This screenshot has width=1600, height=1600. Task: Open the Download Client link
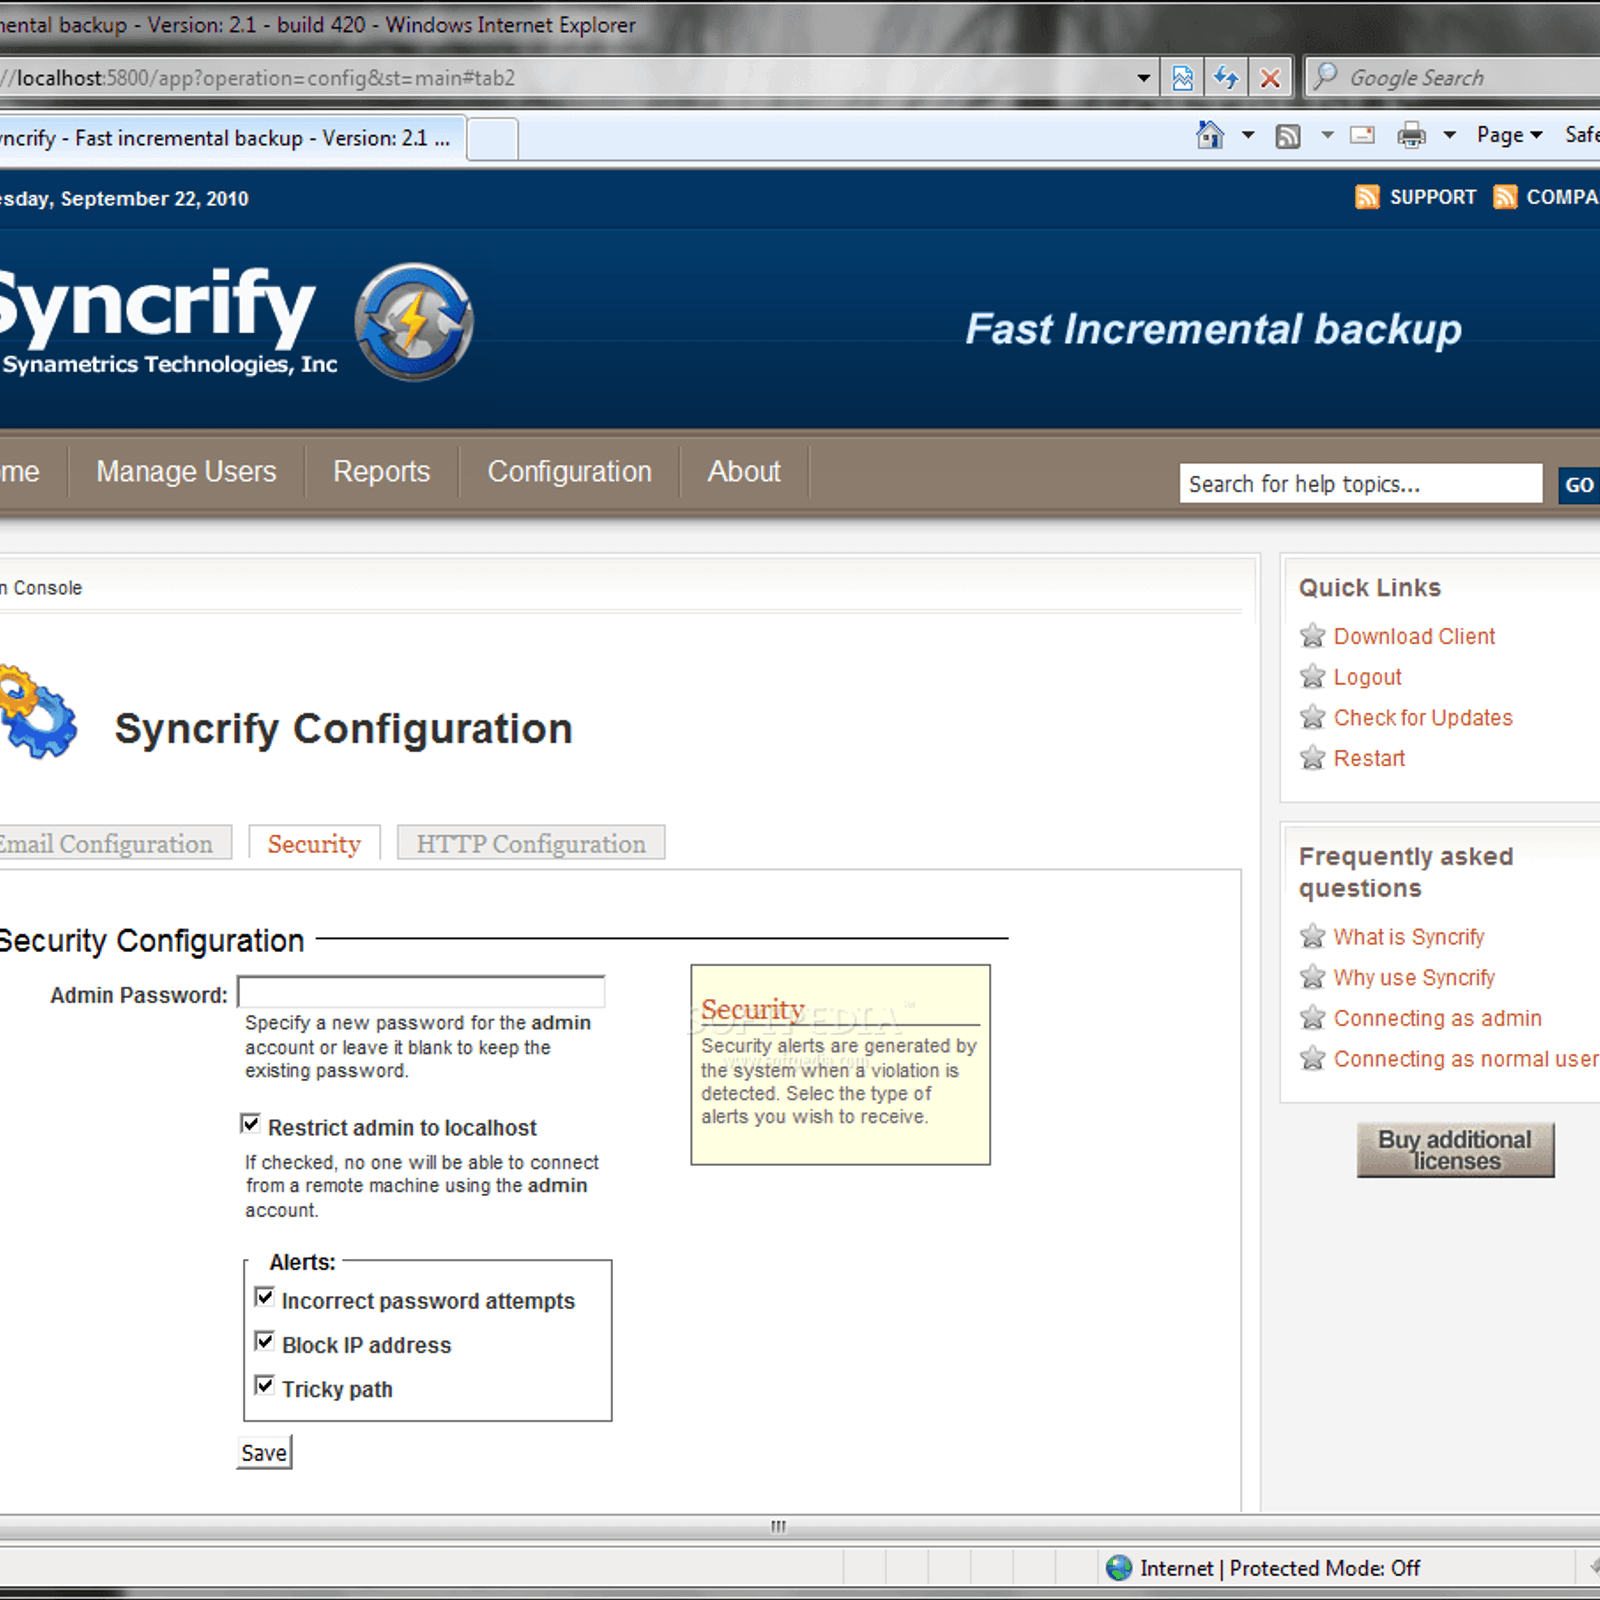[x=1414, y=636]
